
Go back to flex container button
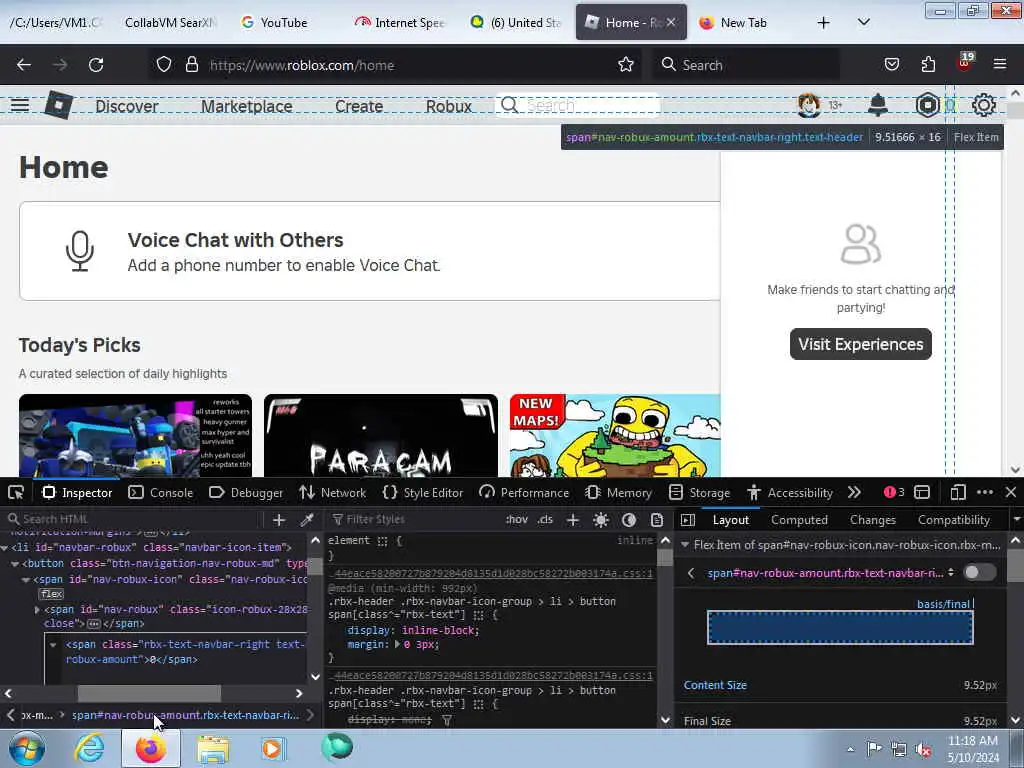691,573
